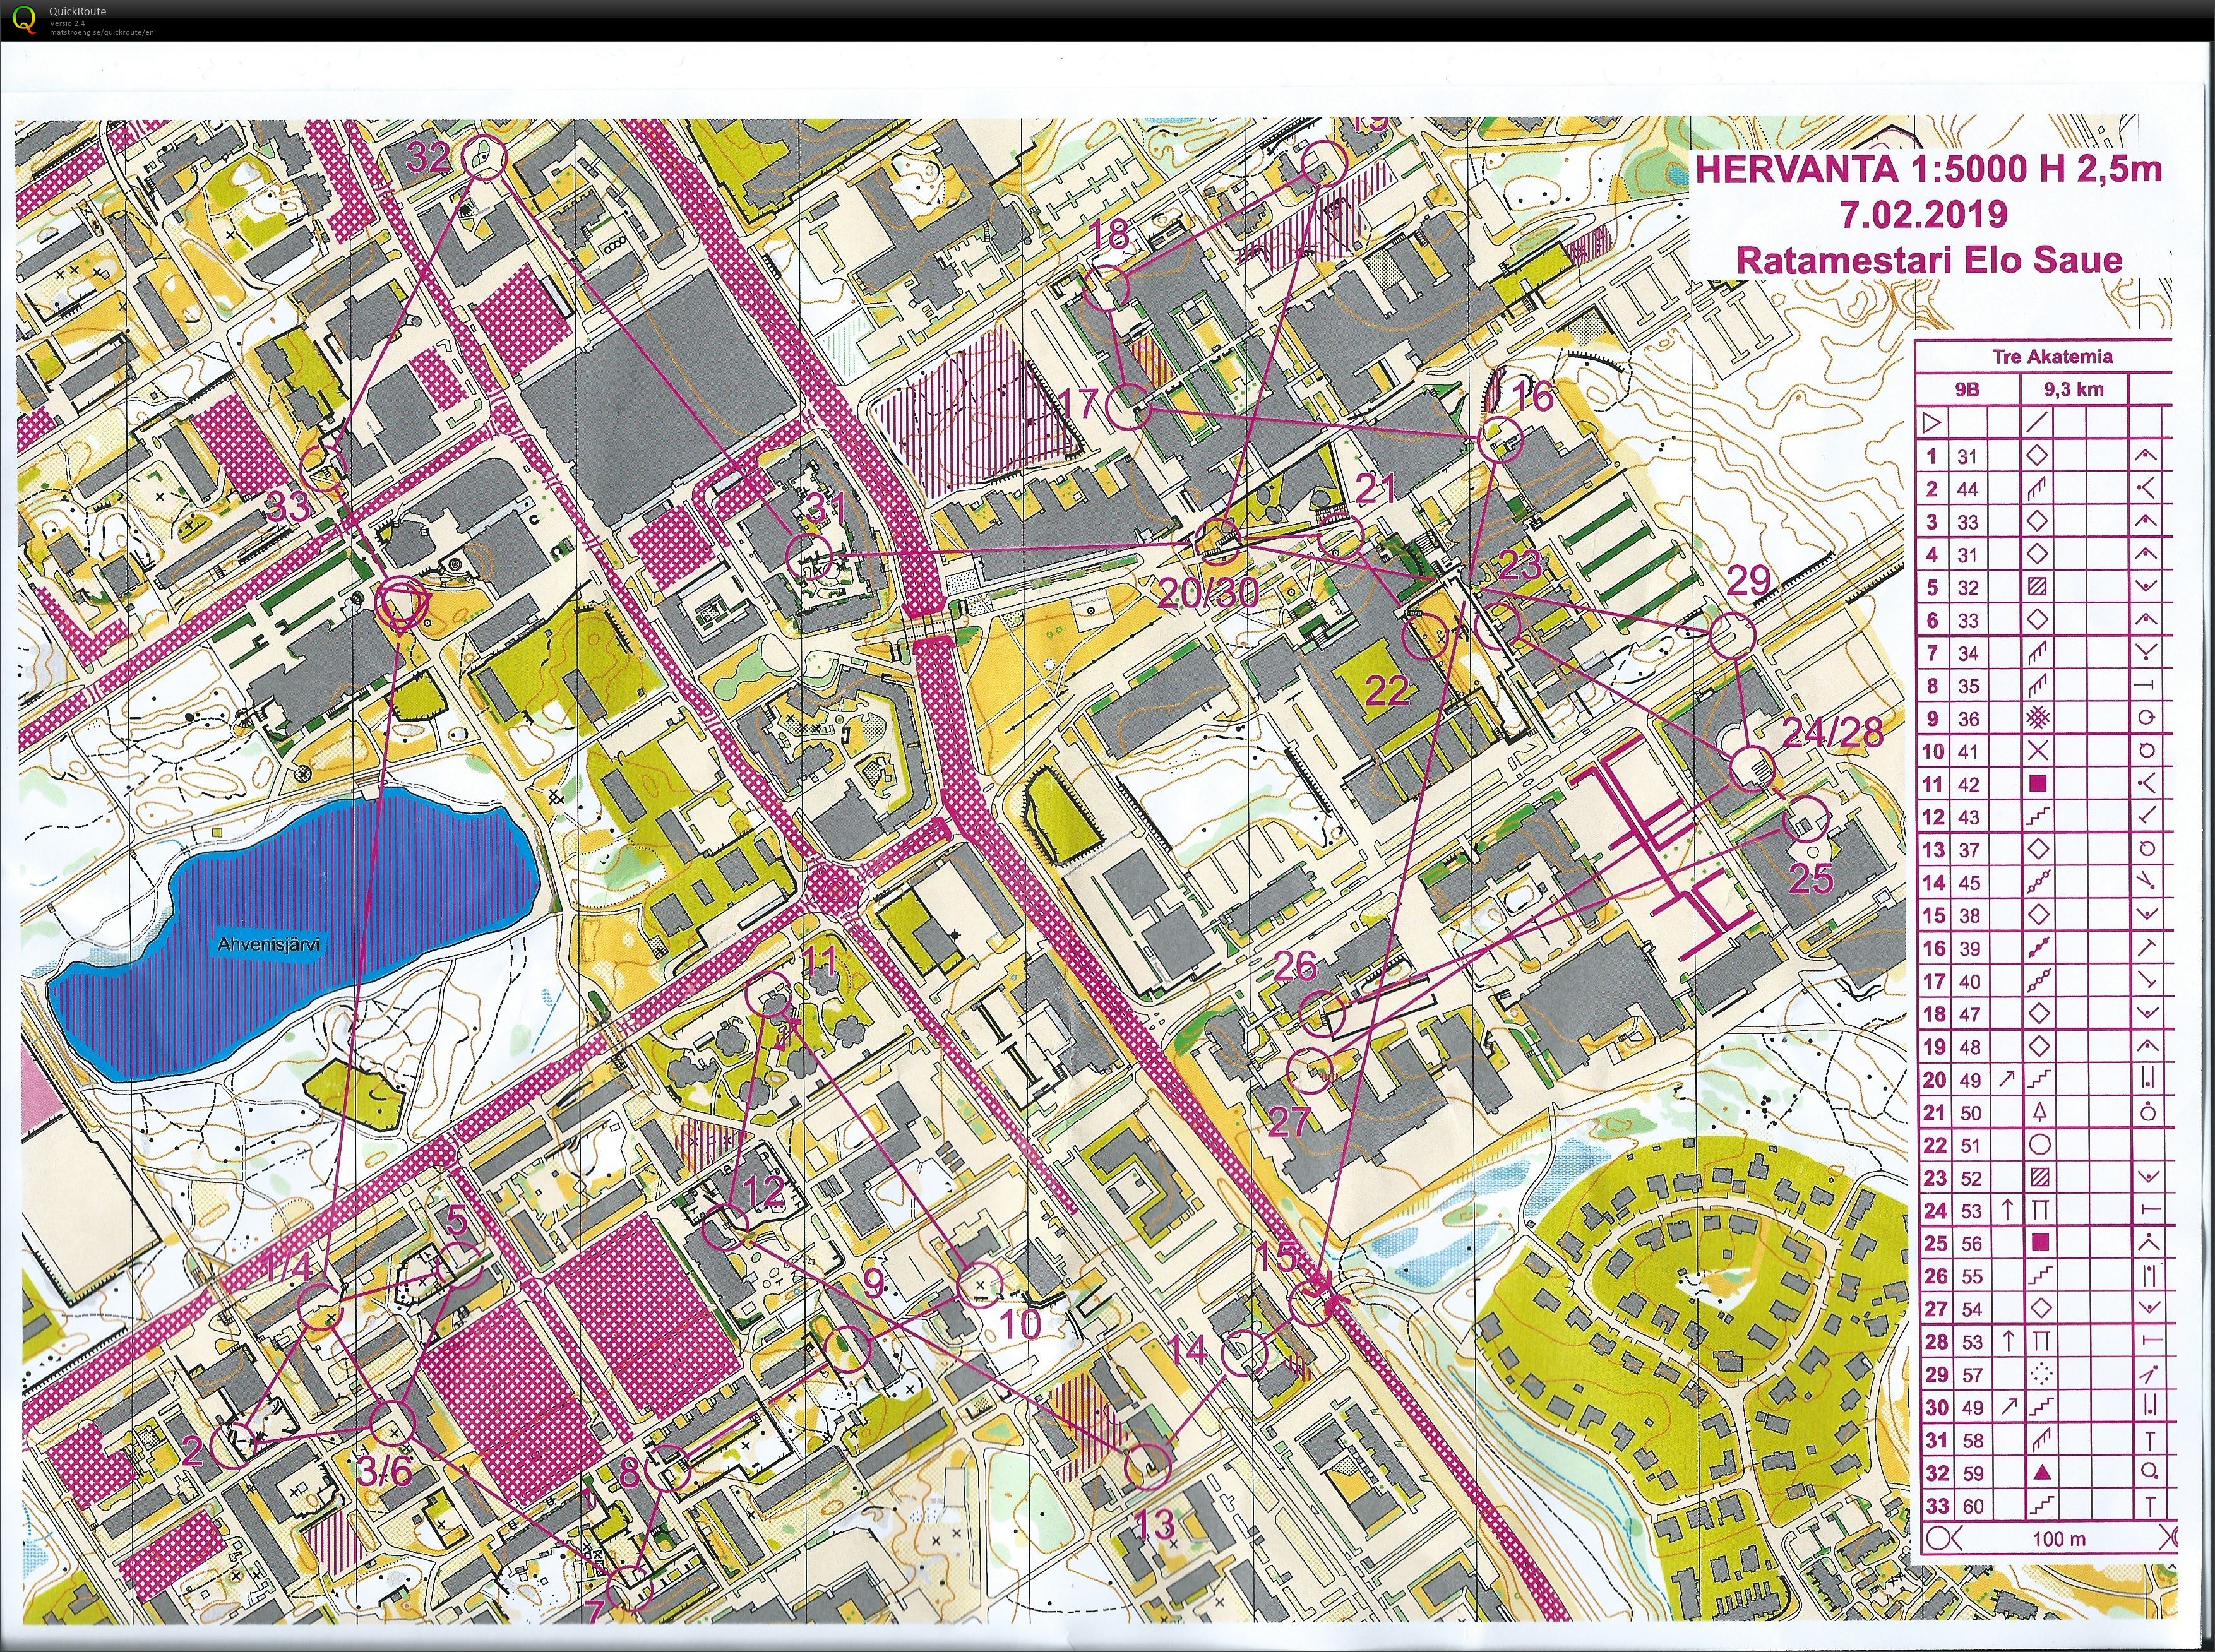Click control circle 13 on the map
Screen dimensions: 2215x1652
tap(1148, 1467)
